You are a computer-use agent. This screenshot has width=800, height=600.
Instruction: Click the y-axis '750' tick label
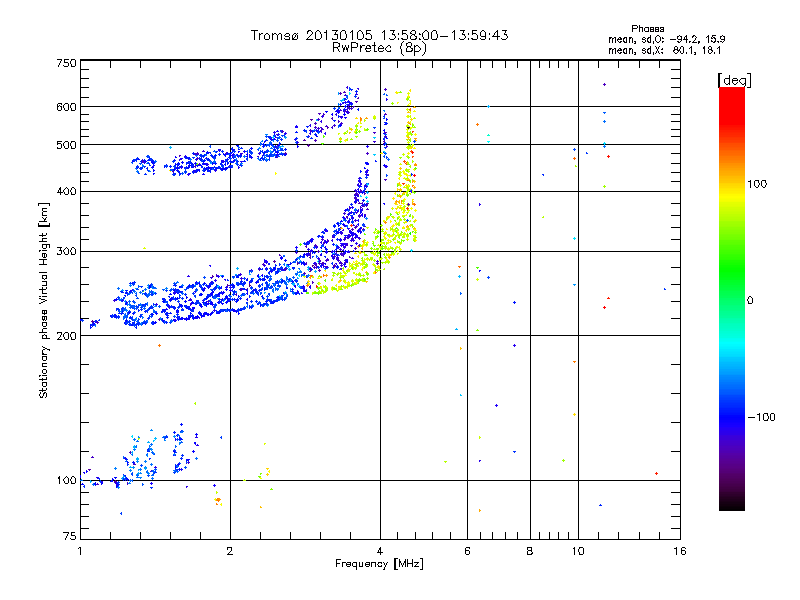point(66,63)
